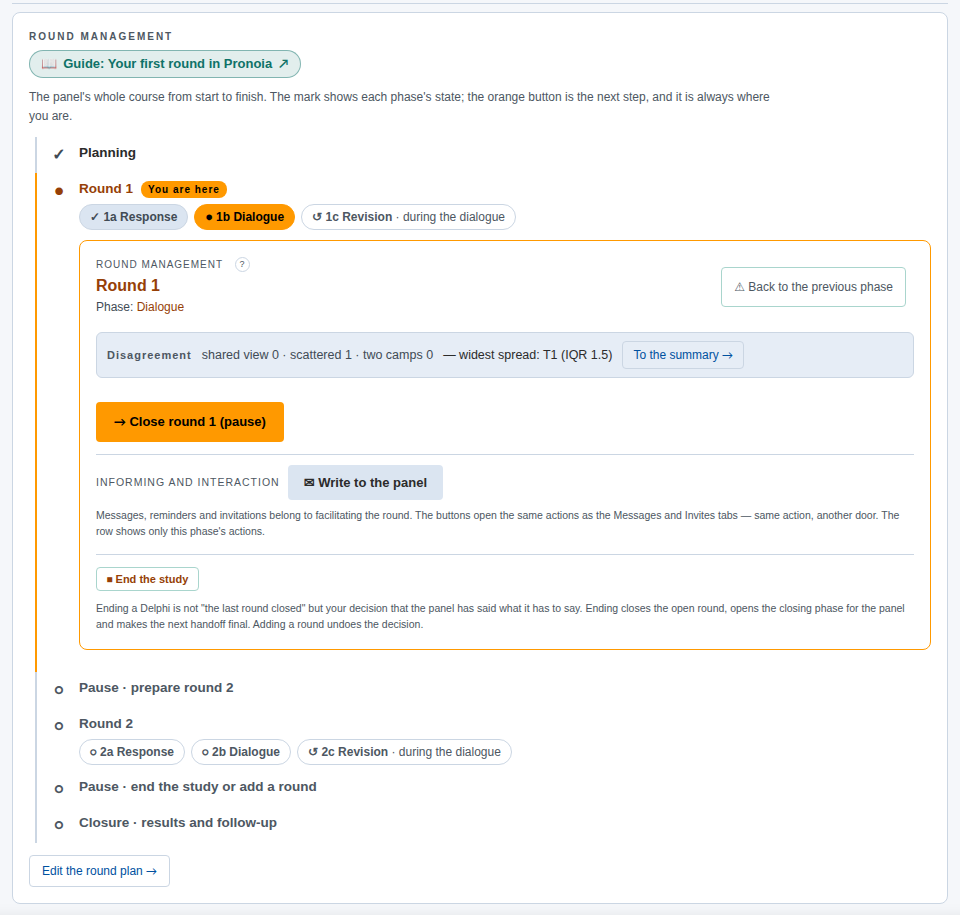The width and height of the screenshot is (960, 915).
Task: Click the Round 2 timeline heading
Action: [x=106, y=724]
